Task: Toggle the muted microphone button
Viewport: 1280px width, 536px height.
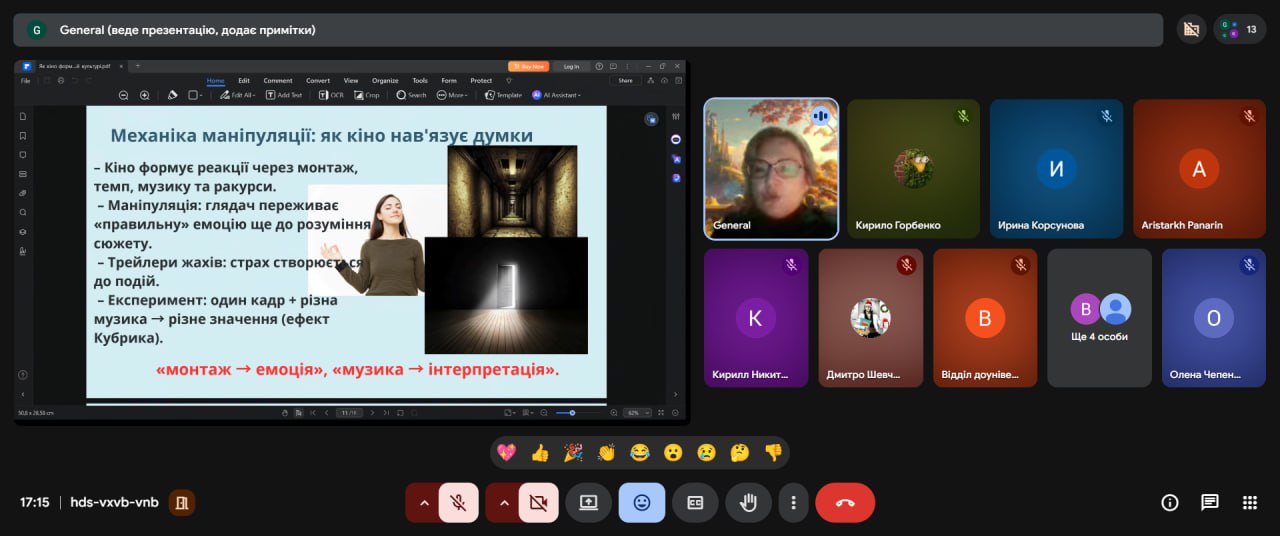Action: click(459, 503)
